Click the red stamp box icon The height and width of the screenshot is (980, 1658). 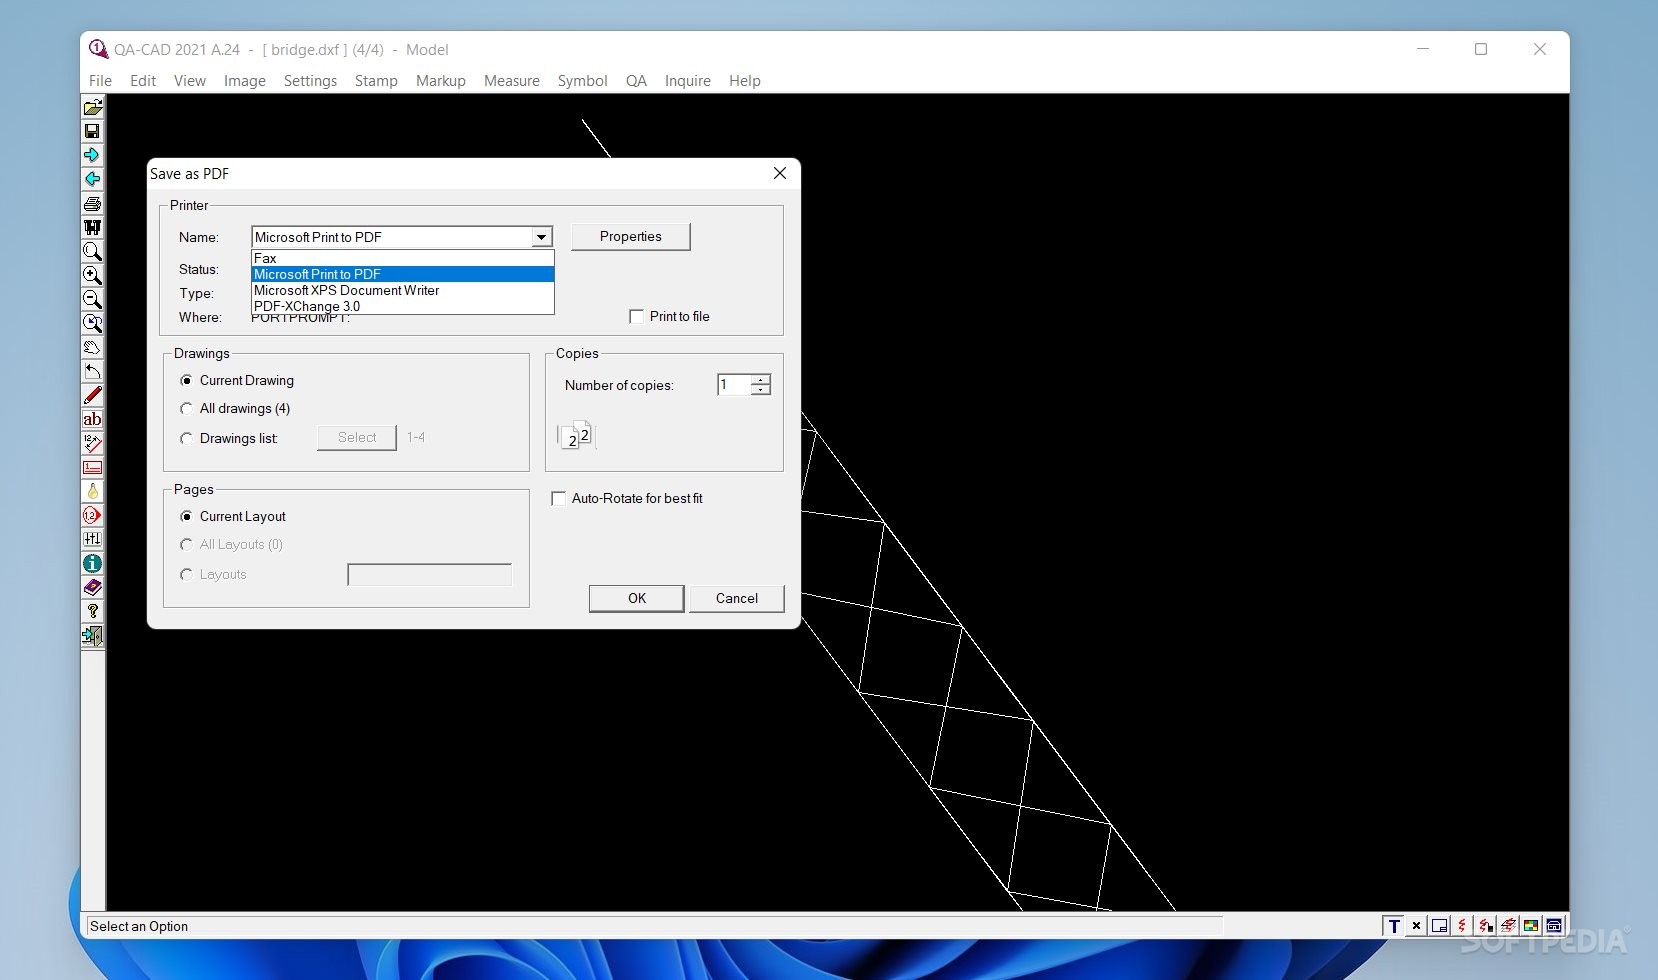point(92,467)
